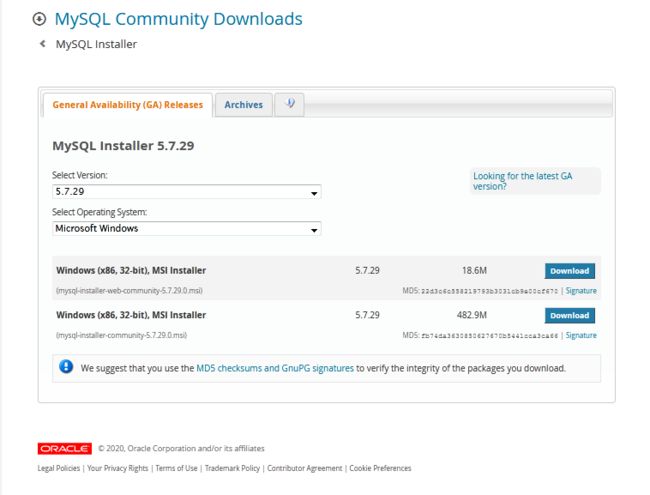
Task: Click the blue info icon in the notice
Action: 66,367
